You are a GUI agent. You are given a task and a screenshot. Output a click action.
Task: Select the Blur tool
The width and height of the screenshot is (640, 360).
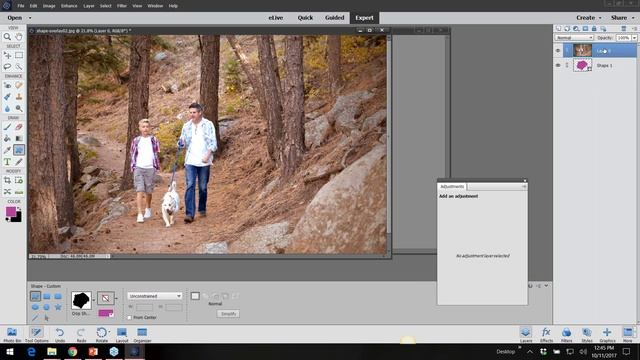[7, 108]
